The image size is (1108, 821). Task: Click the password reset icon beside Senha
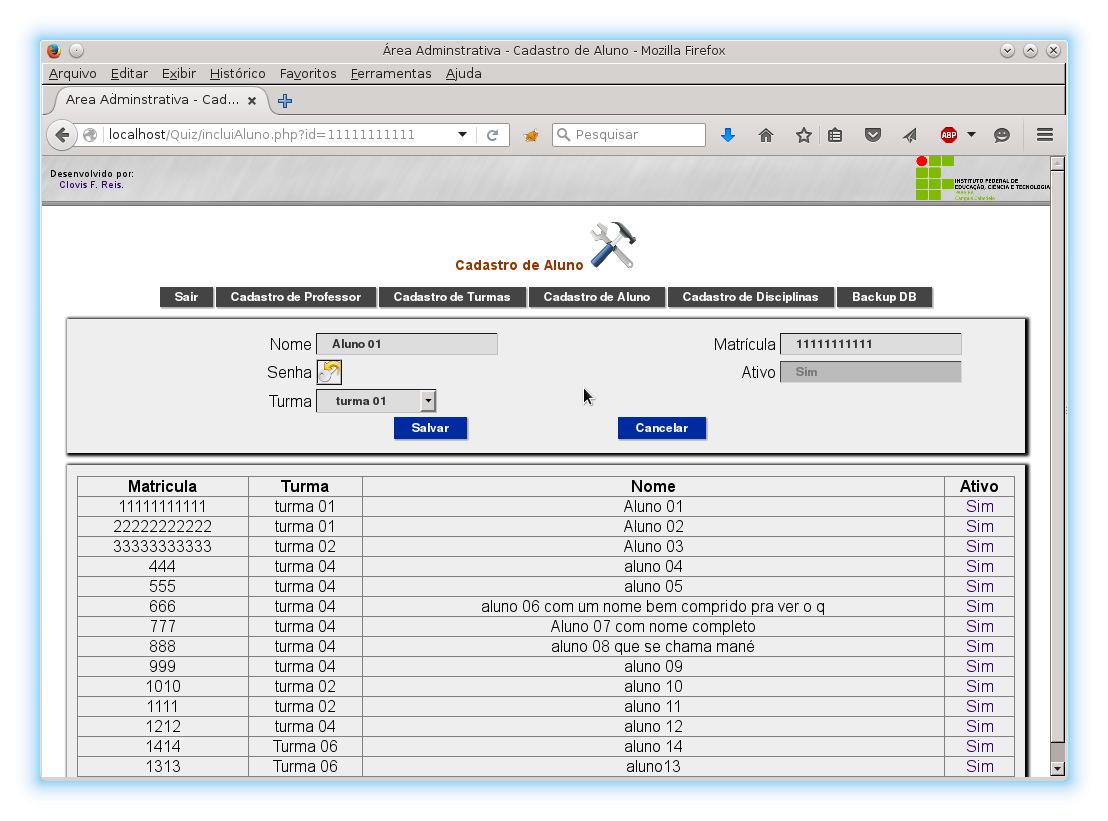(329, 371)
